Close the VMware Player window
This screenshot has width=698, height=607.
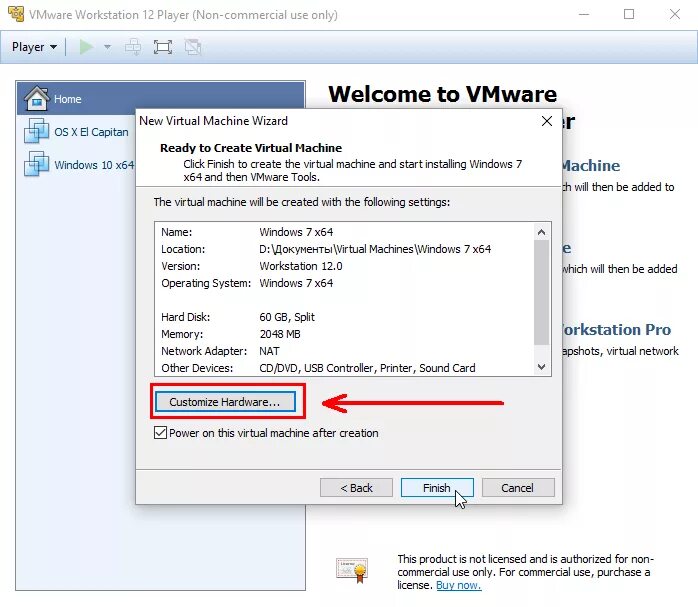click(x=675, y=14)
